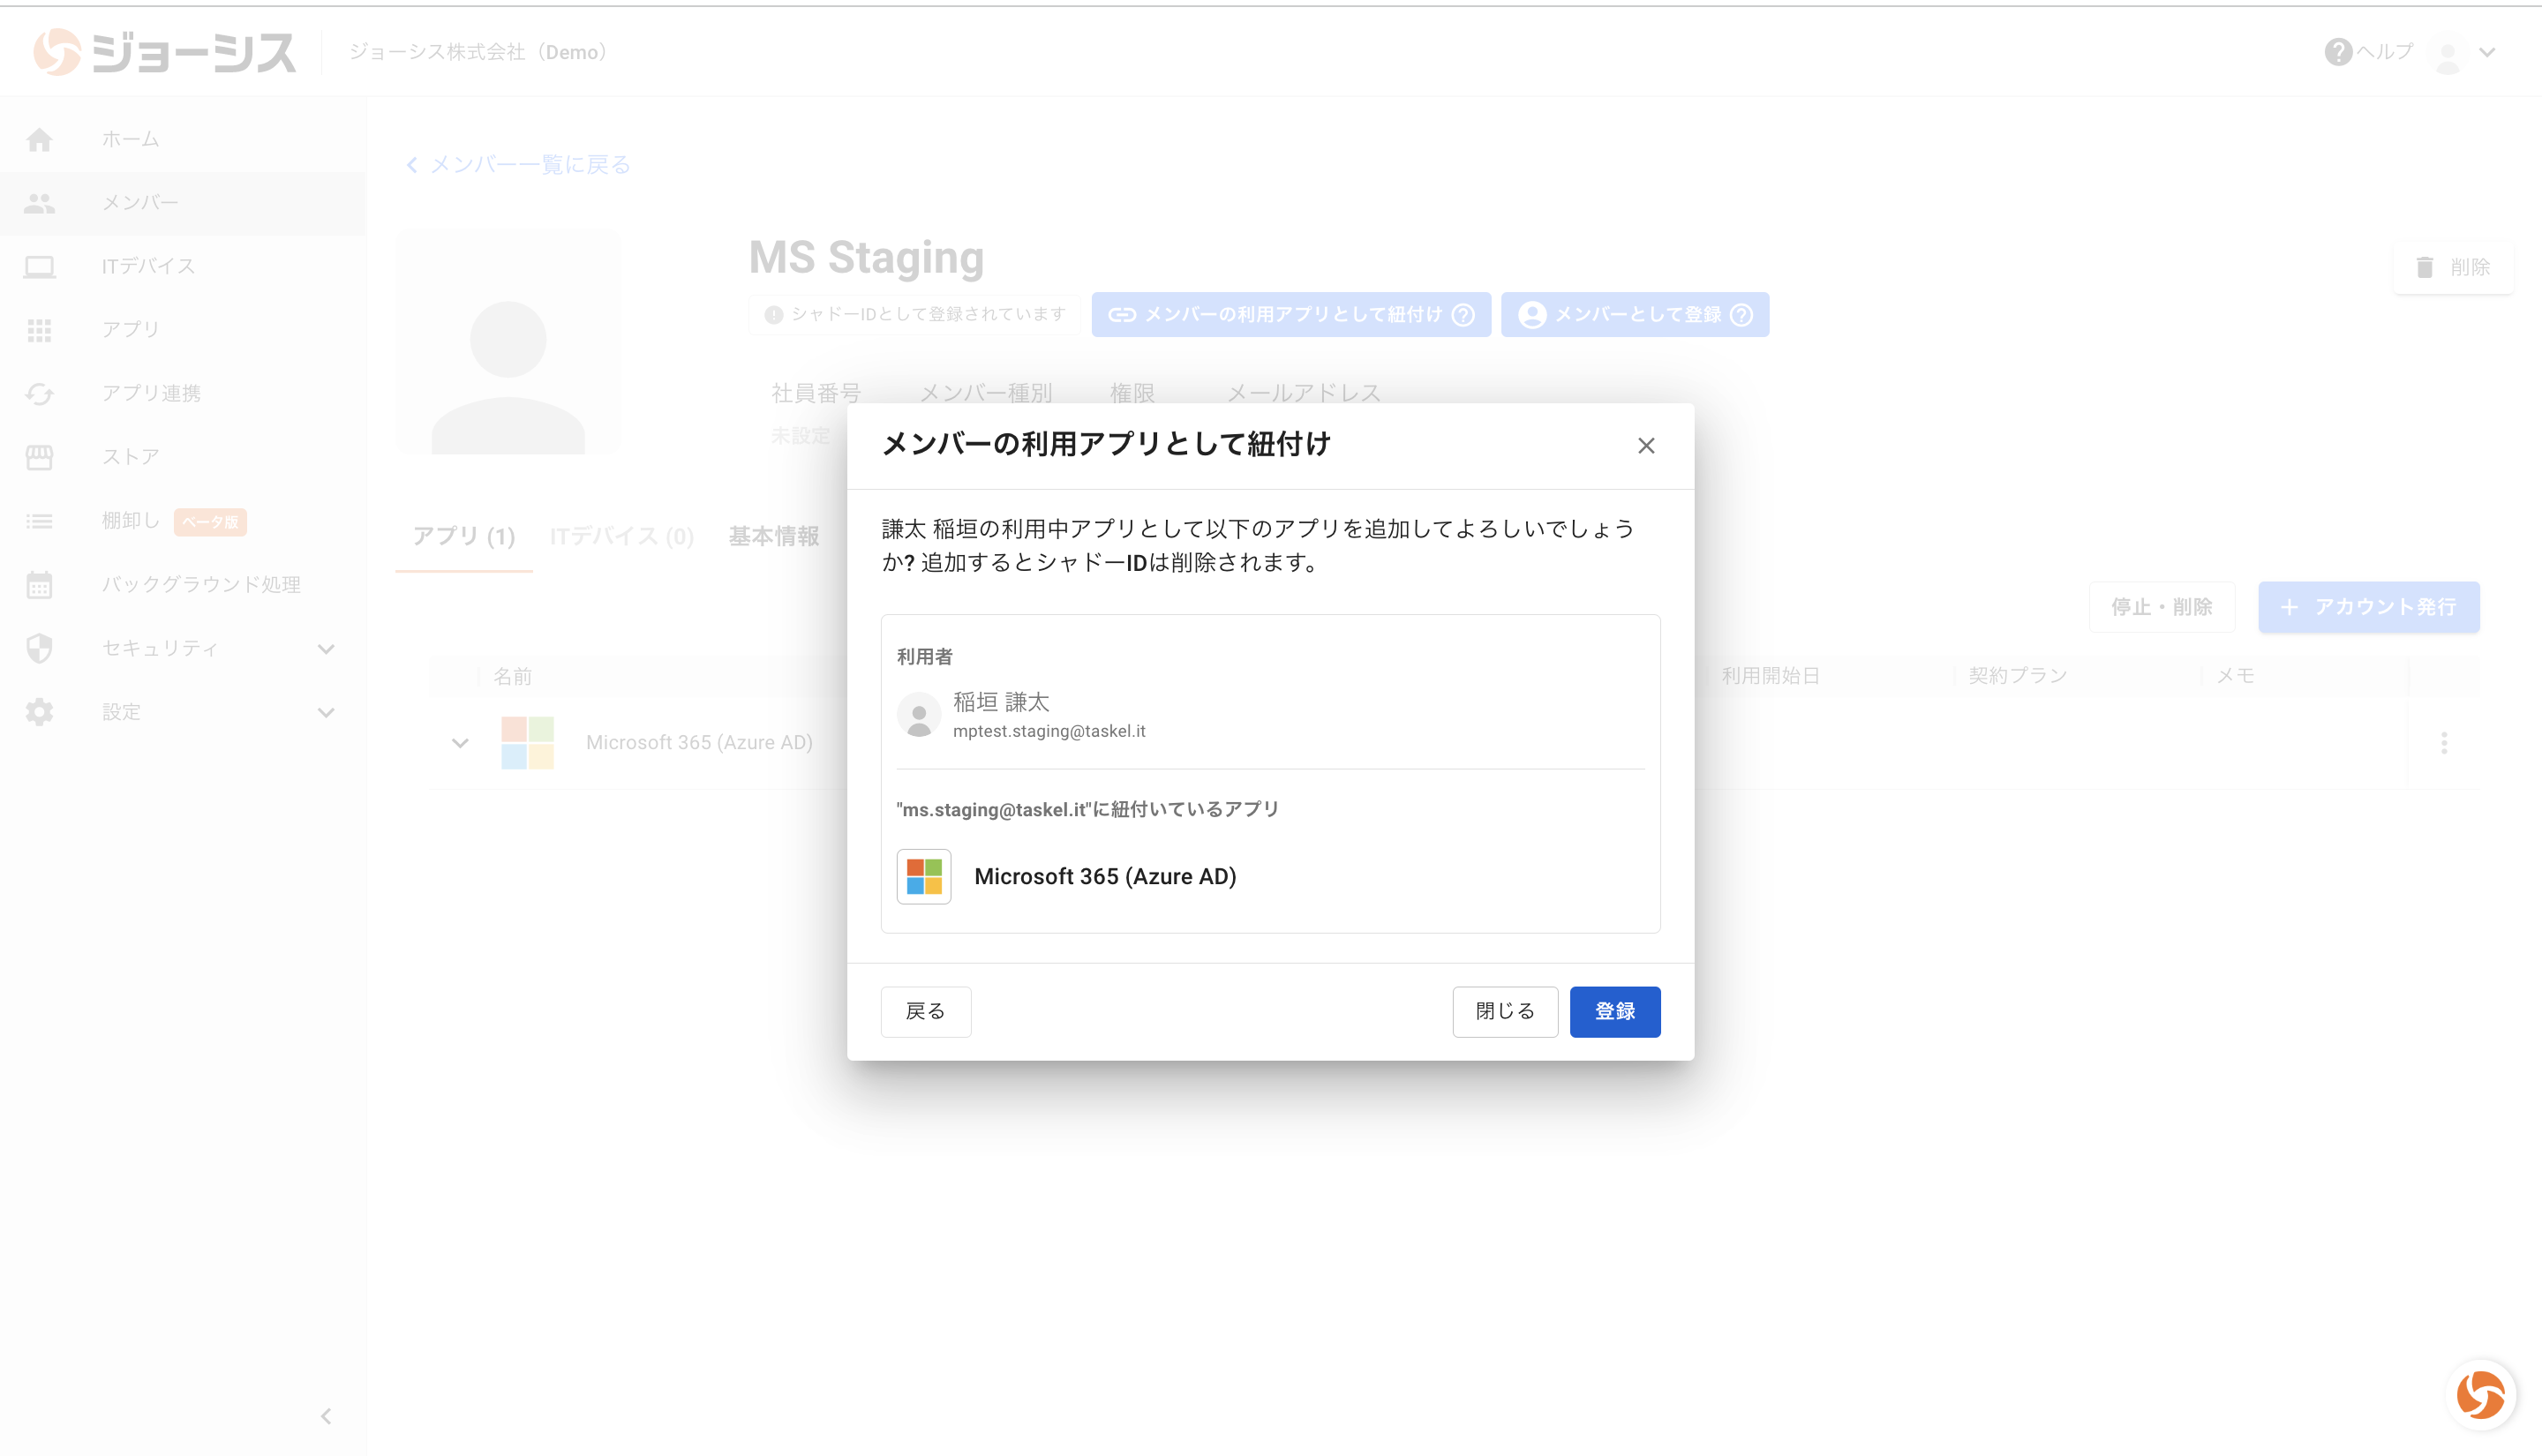The width and height of the screenshot is (2542, 1456).
Task: Click the 停止・削除 button
Action: pyautogui.click(x=2161, y=607)
